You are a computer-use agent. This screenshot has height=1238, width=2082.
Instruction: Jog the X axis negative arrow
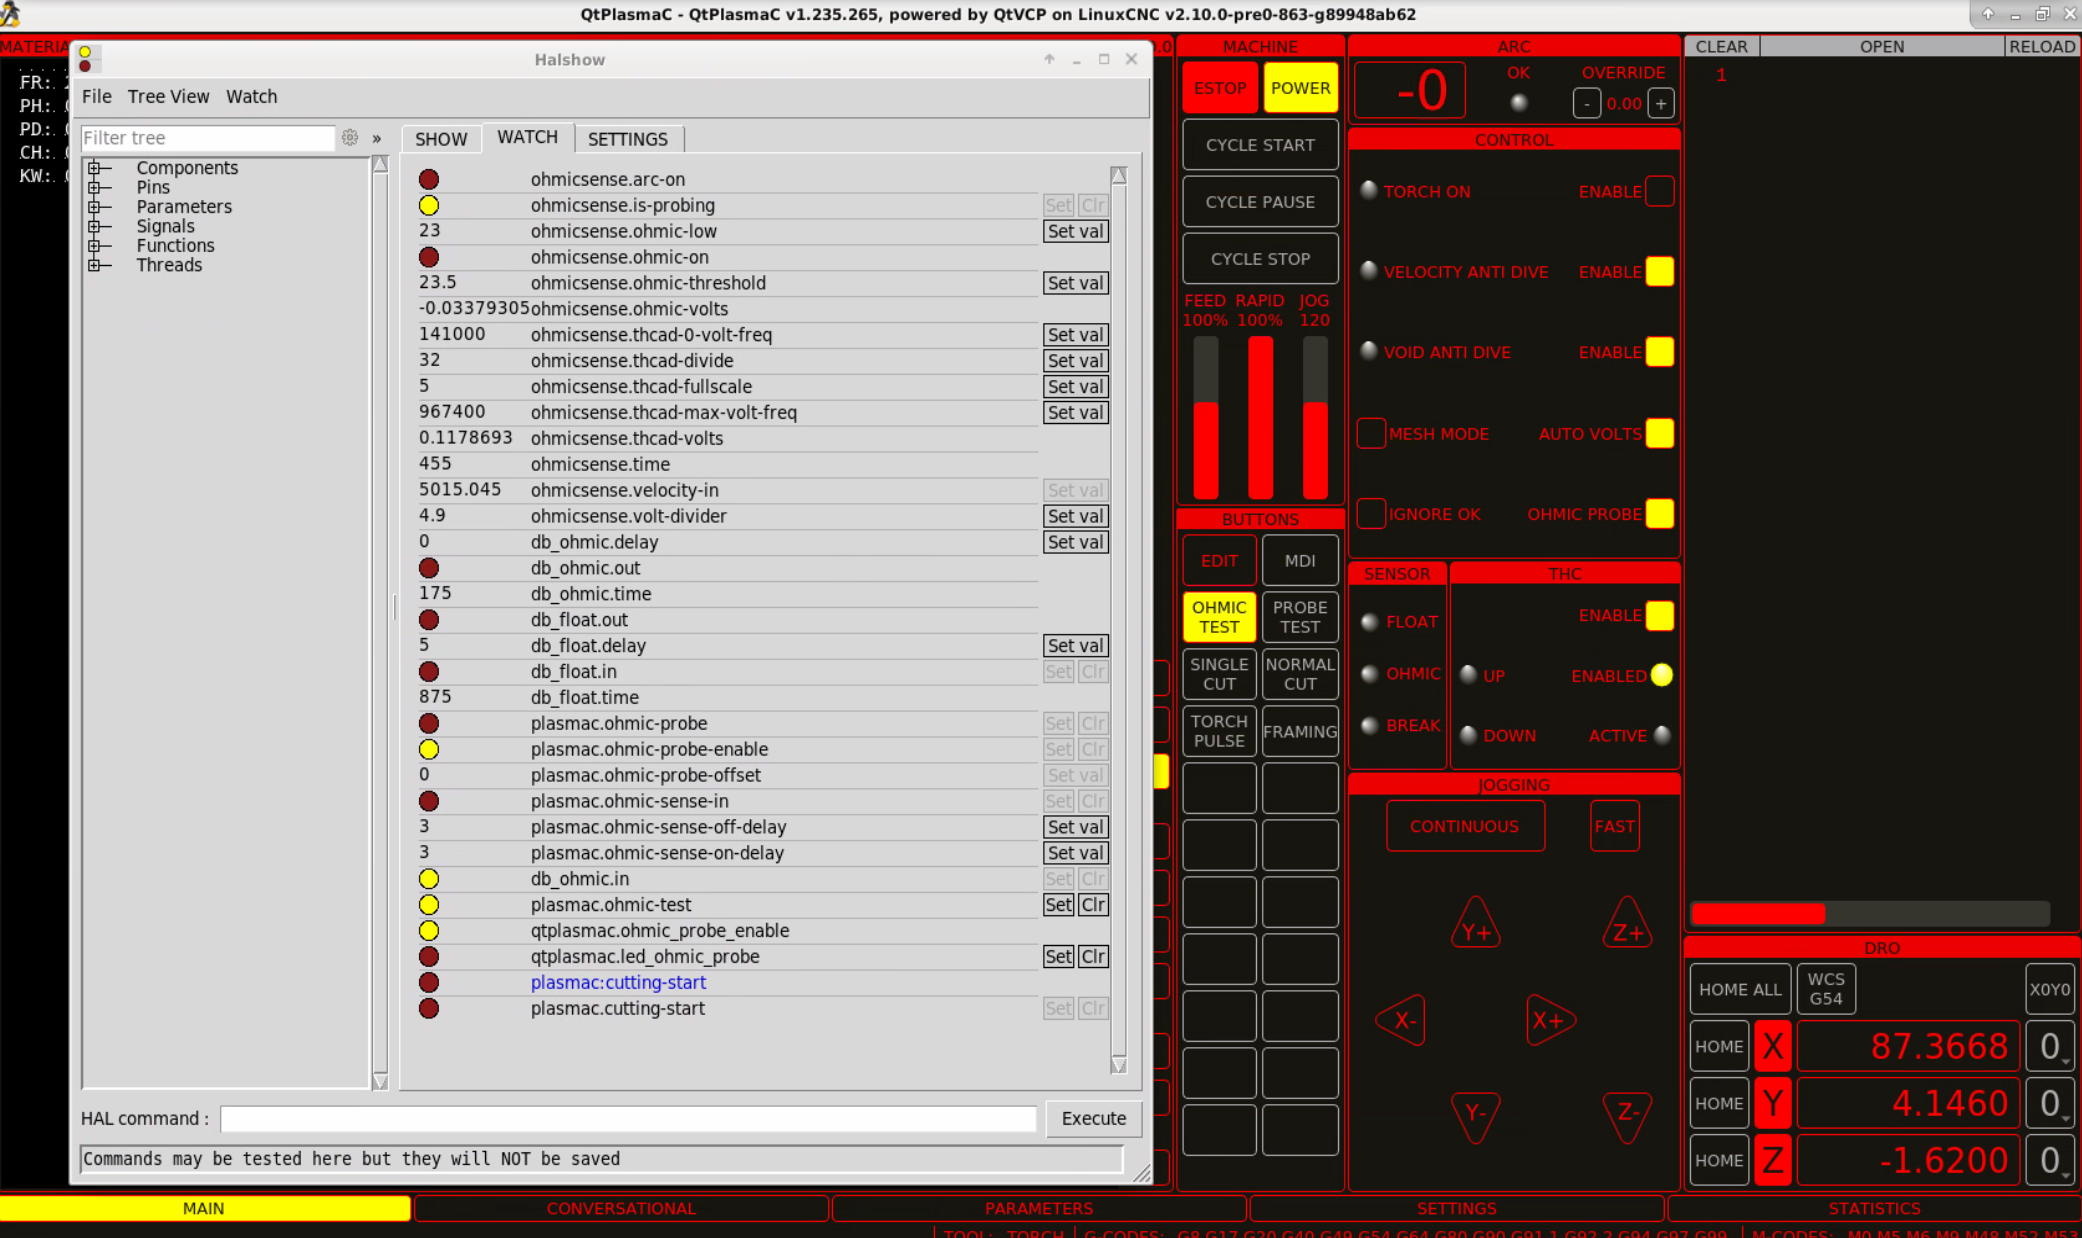tap(1402, 1020)
